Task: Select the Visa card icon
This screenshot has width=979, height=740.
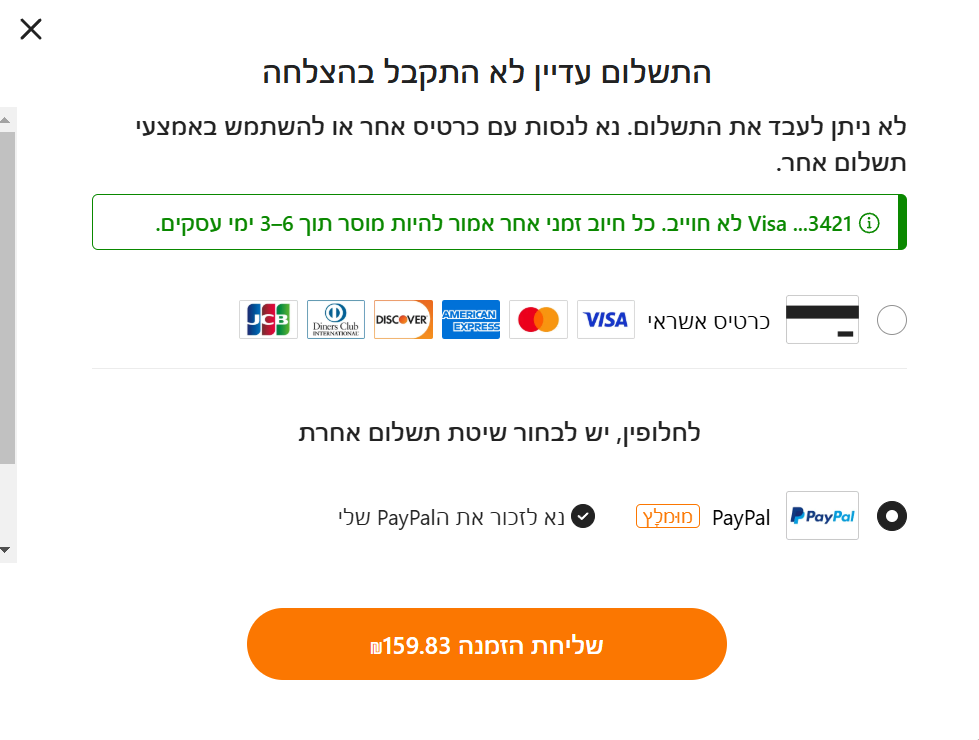Action: click(605, 319)
